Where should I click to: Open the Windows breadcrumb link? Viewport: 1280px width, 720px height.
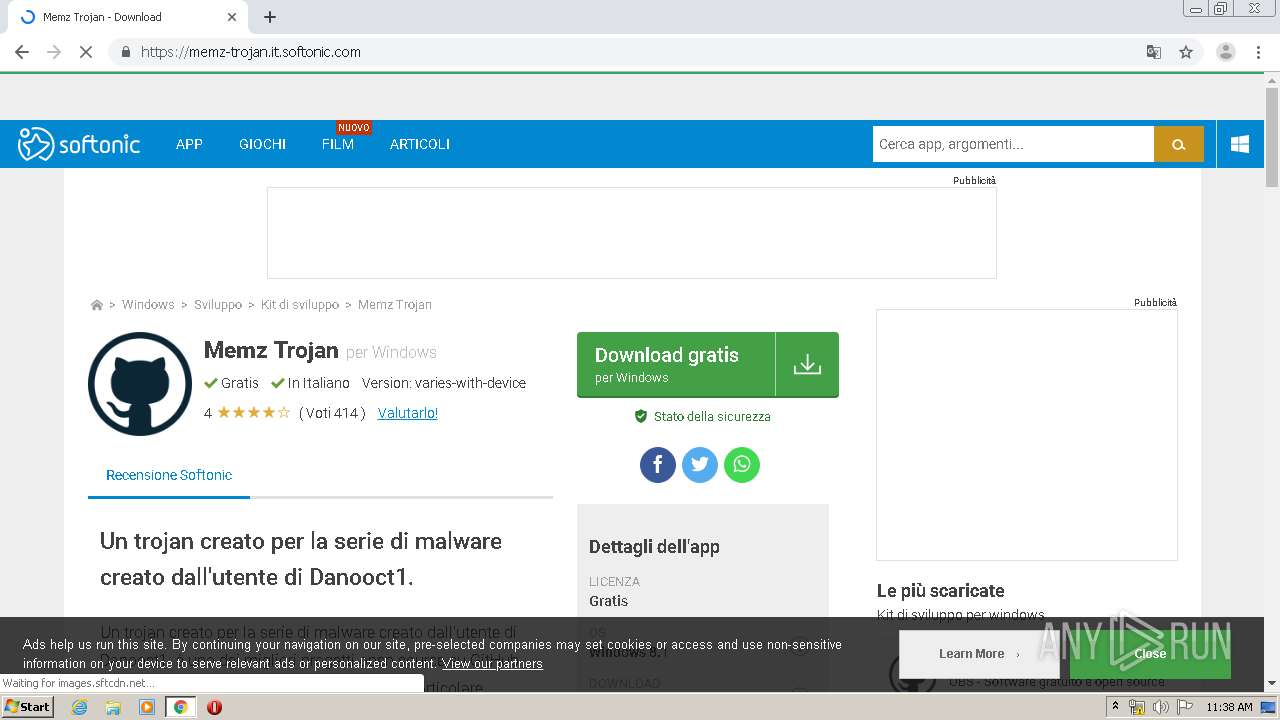(x=148, y=305)
